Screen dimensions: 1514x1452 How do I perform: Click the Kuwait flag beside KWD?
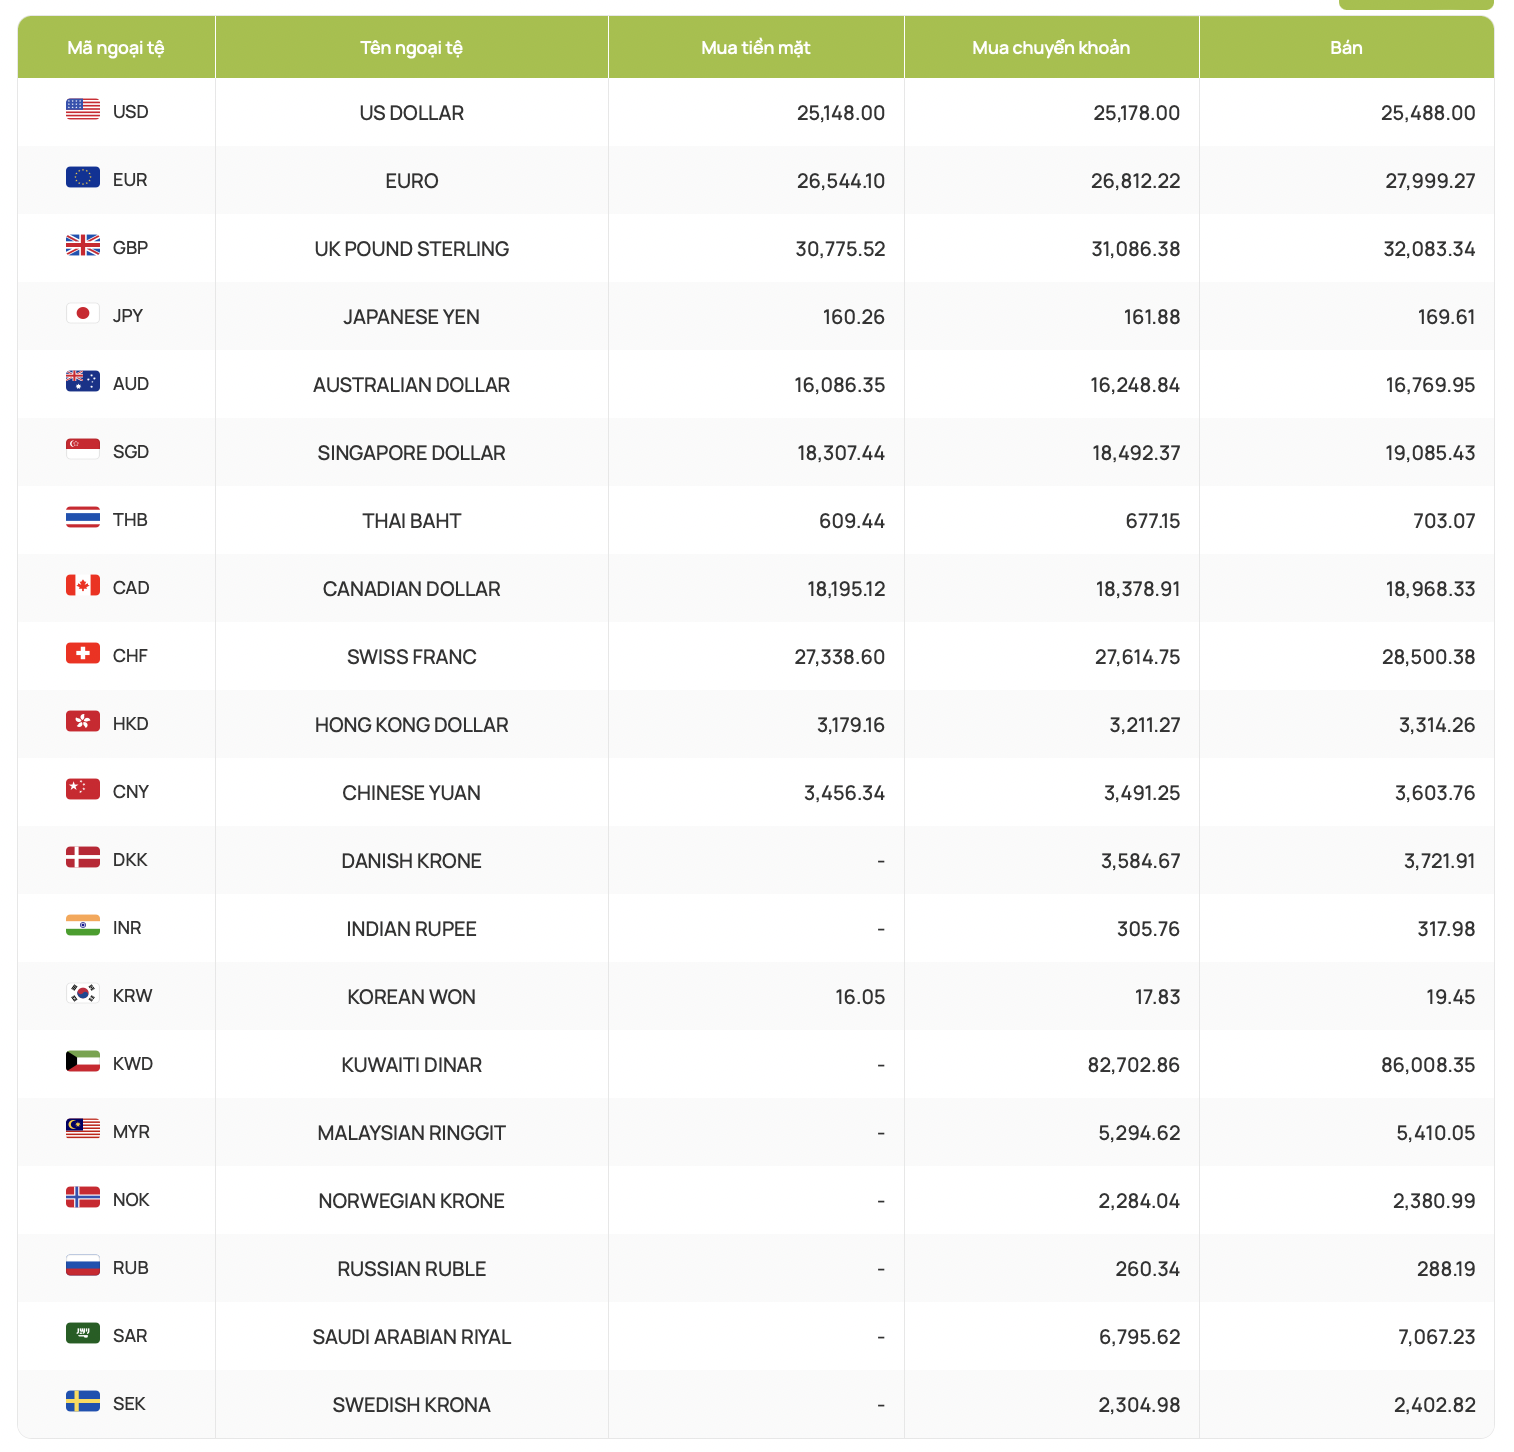click(83, 1061)
